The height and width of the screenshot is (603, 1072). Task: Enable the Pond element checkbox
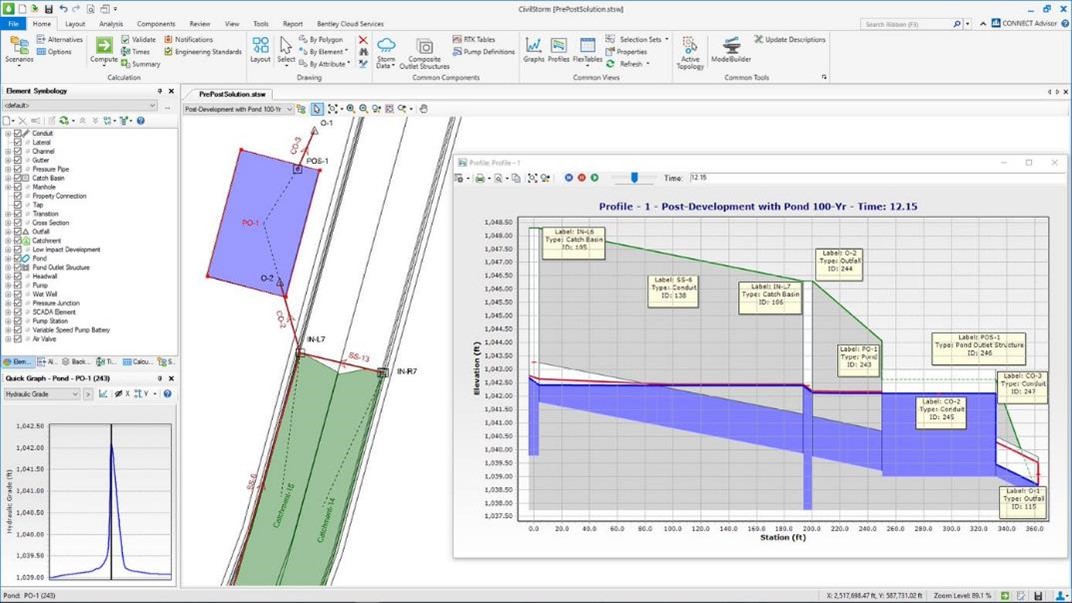coord(17,257)
